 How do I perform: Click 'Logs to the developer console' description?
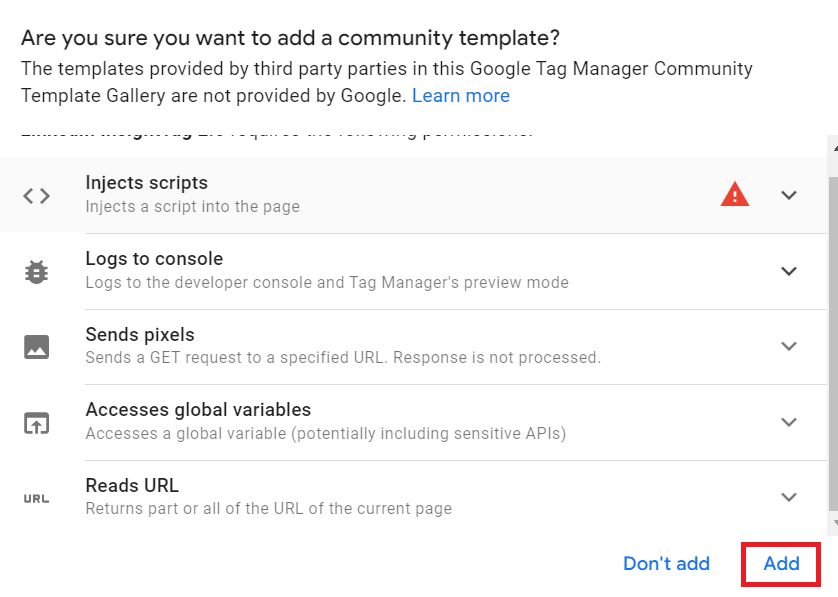pyautogui.click(x=327, y=282)
